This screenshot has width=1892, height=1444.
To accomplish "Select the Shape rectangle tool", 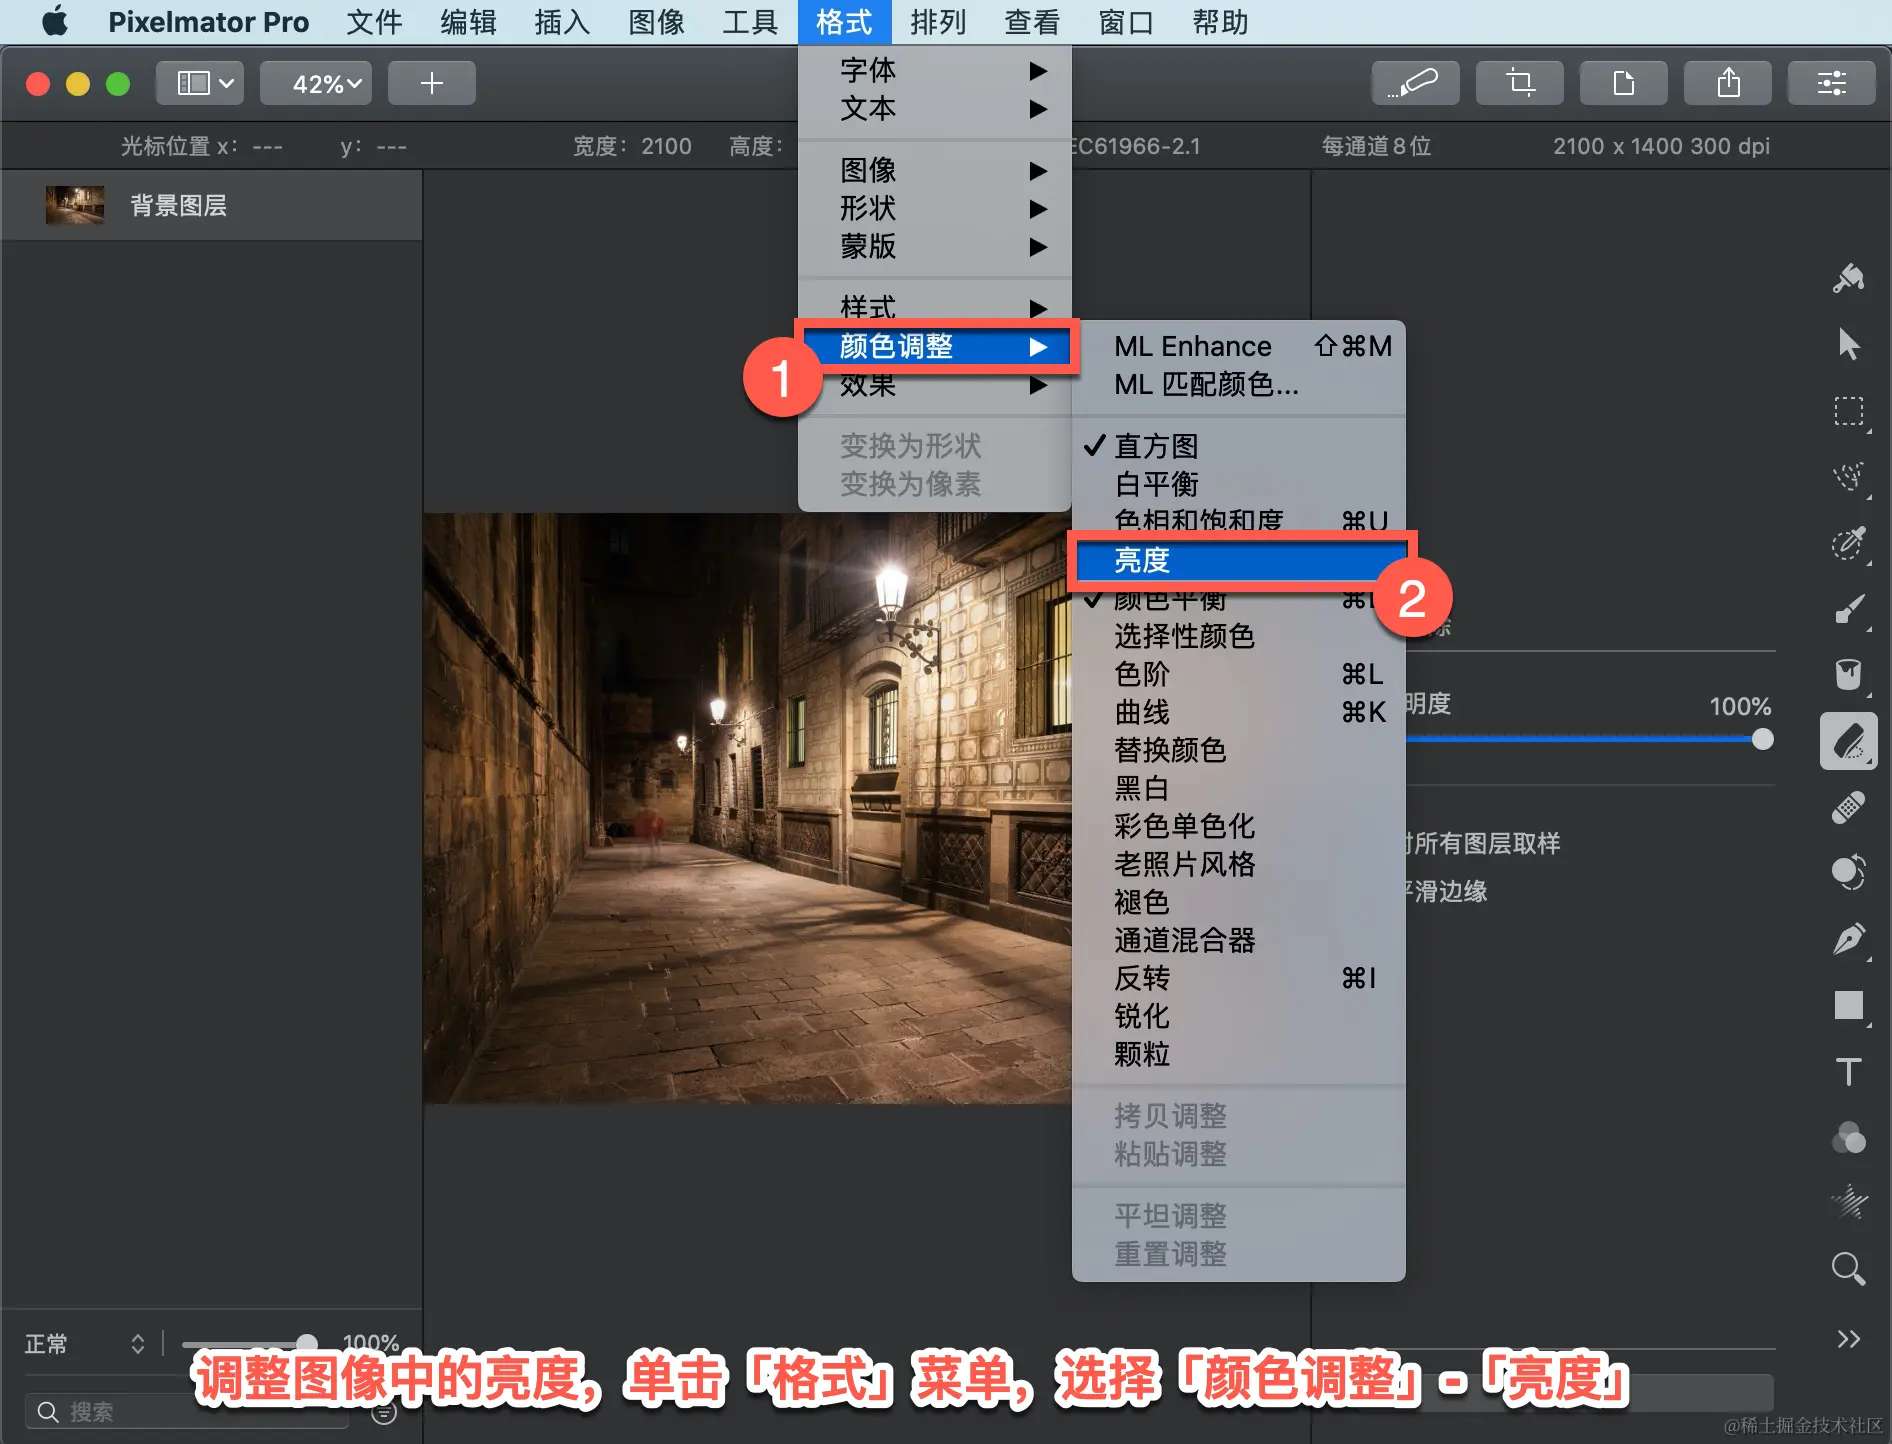I will coord(1848,1005).
